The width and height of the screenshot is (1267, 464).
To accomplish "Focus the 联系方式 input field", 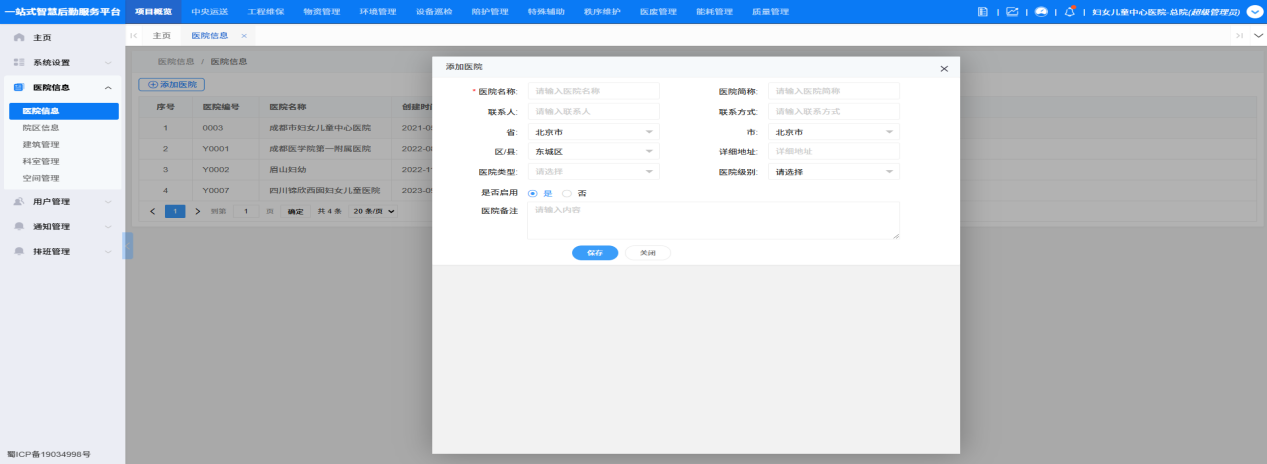I will click(834, 111).
